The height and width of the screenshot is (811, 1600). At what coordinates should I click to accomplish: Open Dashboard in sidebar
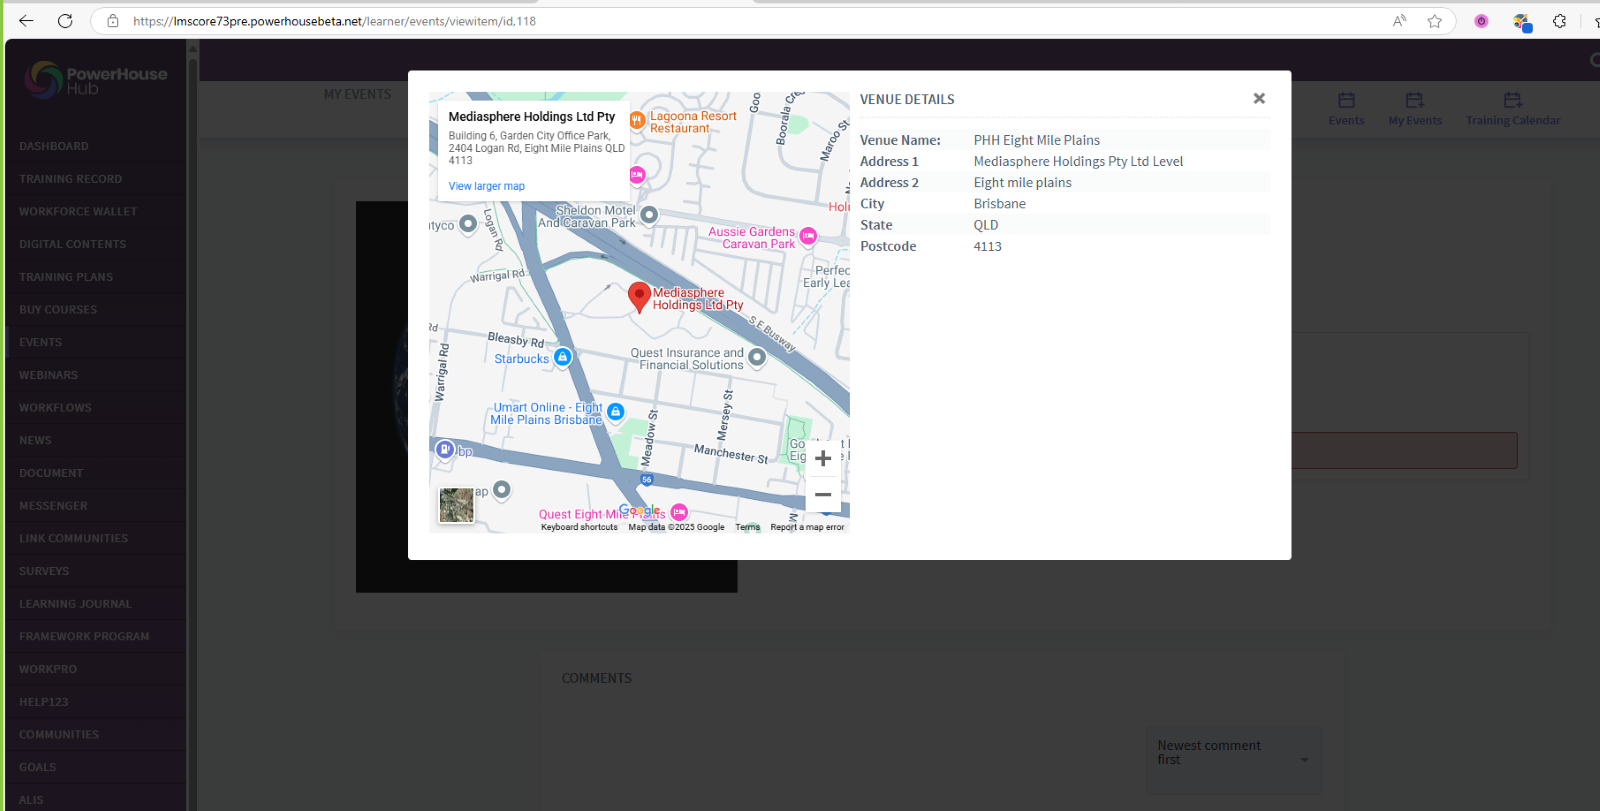54,146
